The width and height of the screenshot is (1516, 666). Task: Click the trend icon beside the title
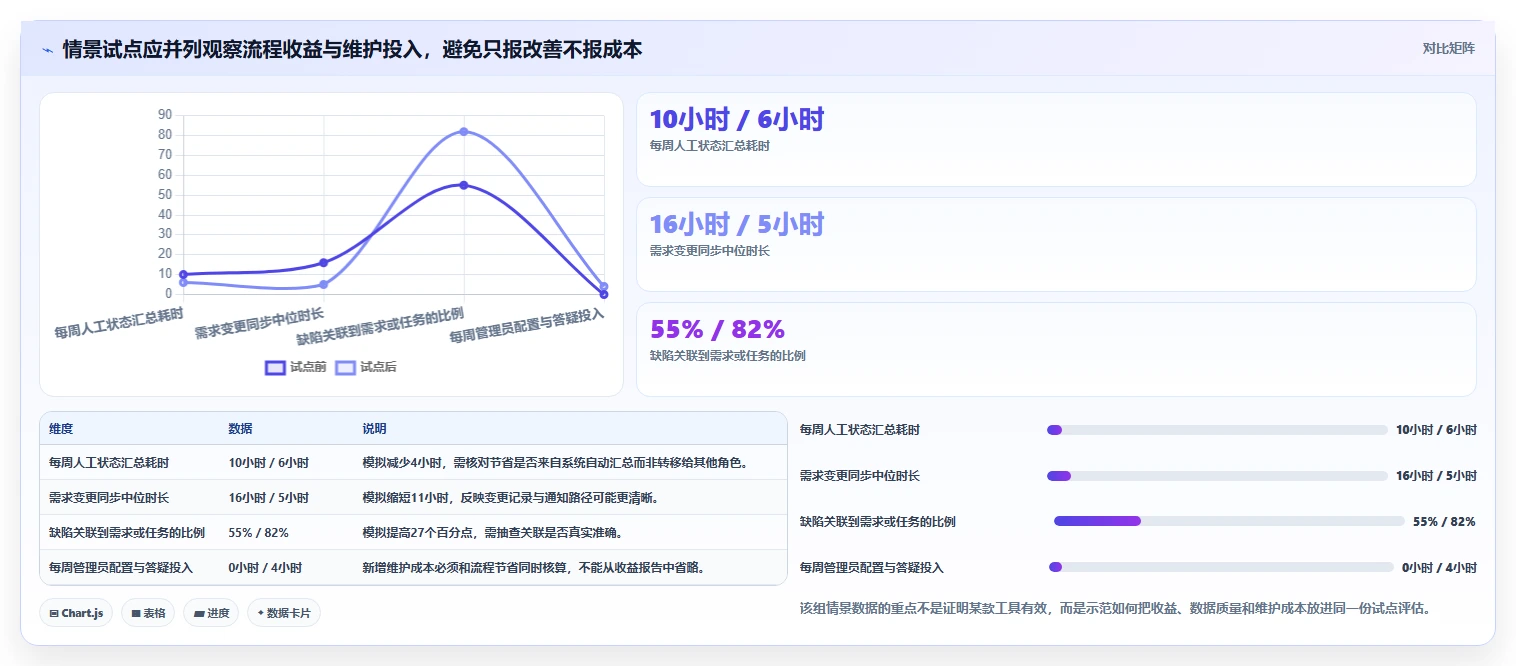click(48, 49)
